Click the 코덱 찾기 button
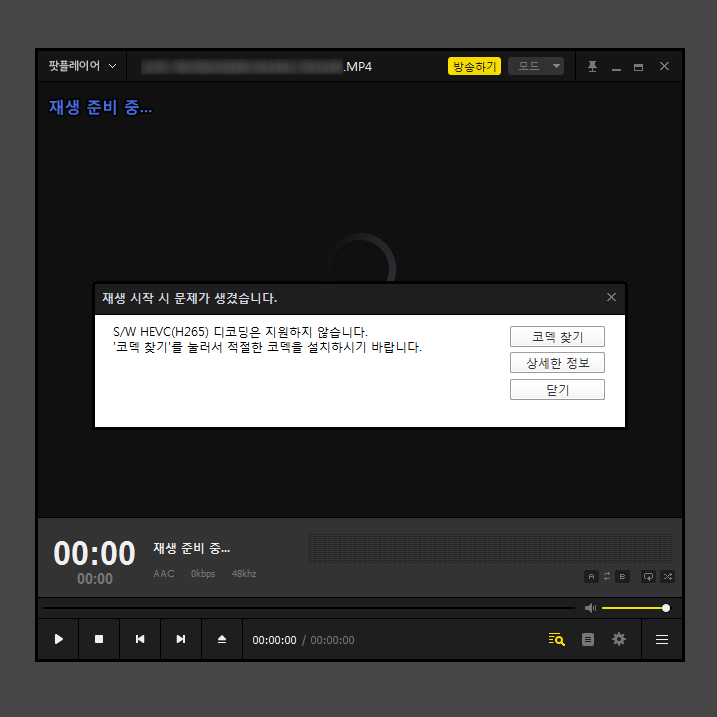Image resolution: width=717 pixels, height=717 pixels. tap(557, 337)
